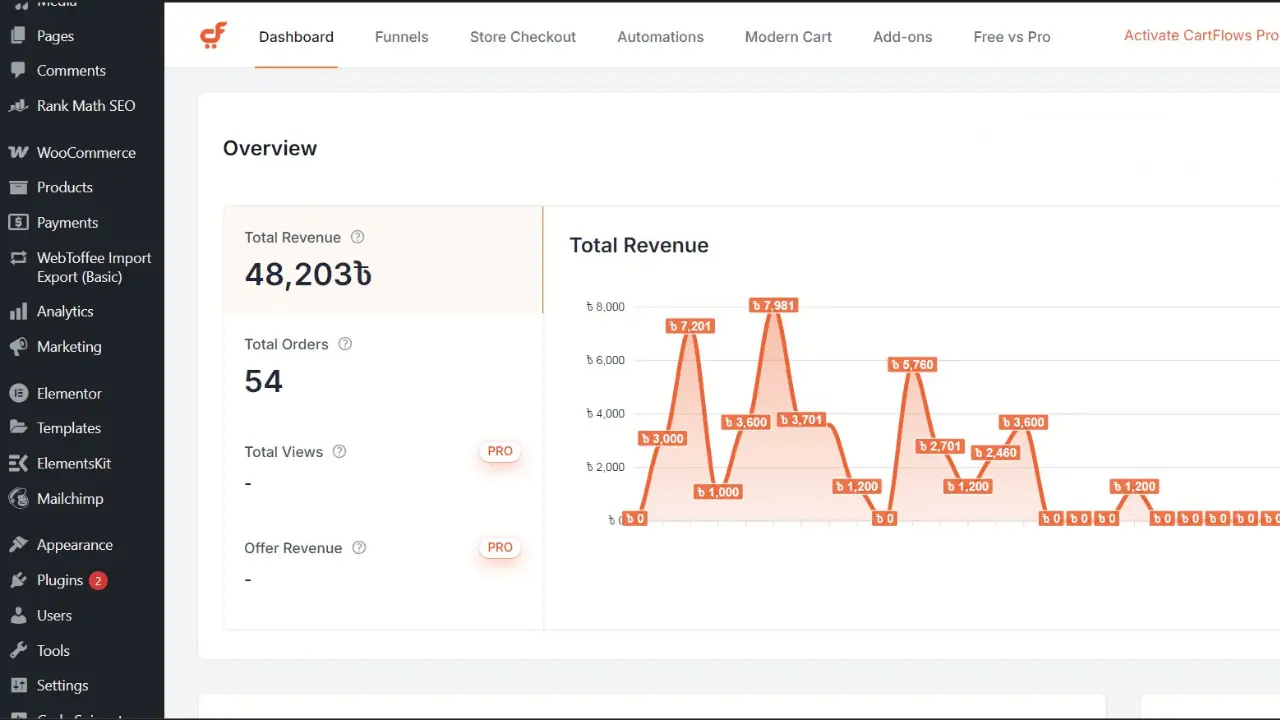Open Plugins menu with update badge
The height and width of the screenshot is (720, 1280).
click(x=60, y=580)
